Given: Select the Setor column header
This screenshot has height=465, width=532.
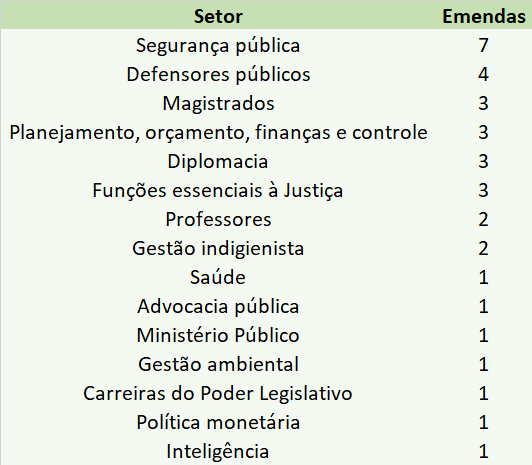Looking at the screenshot, I should pyautogui.click(x=218, y=16).
